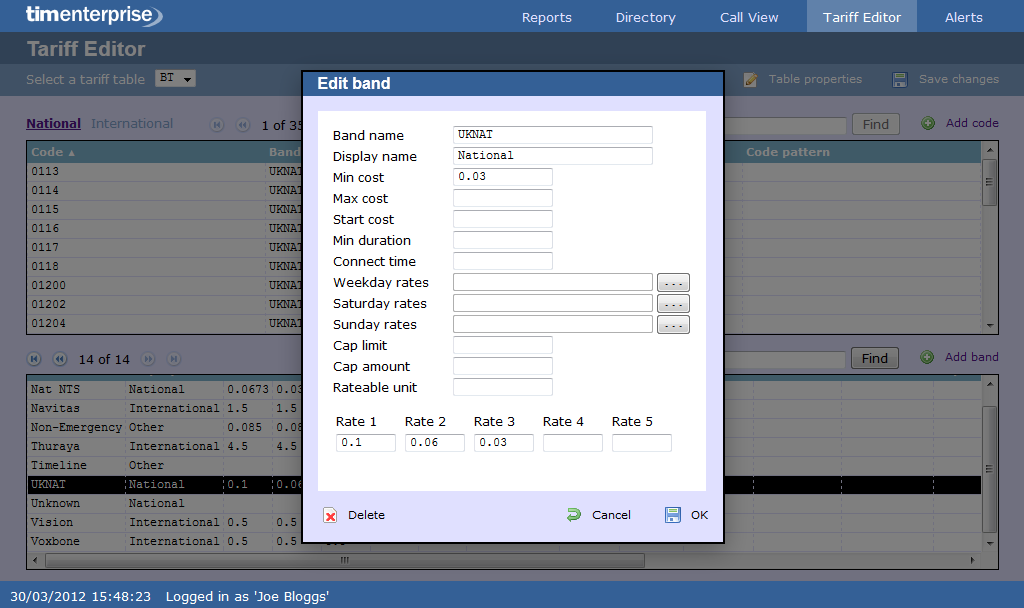The width and height of the screenshot is (1024, 608).
Task: Go to first page of bands list
Action: (34, 359)
